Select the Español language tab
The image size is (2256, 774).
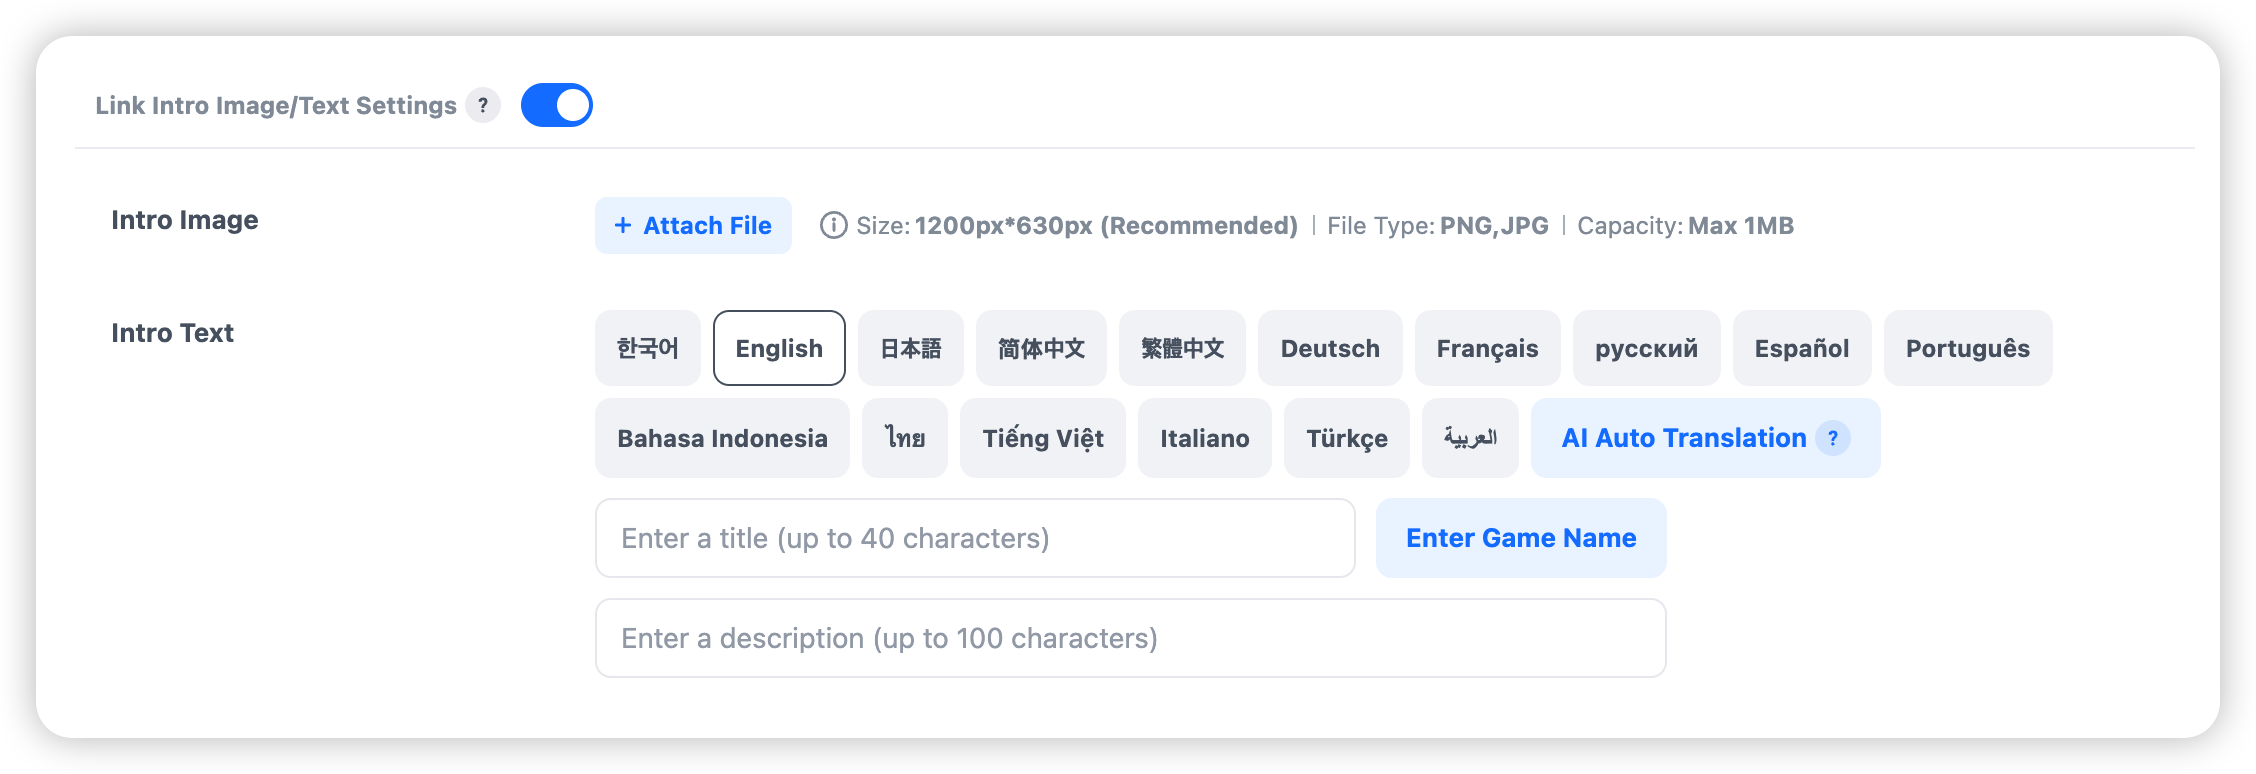click(x=1801, y=348)
